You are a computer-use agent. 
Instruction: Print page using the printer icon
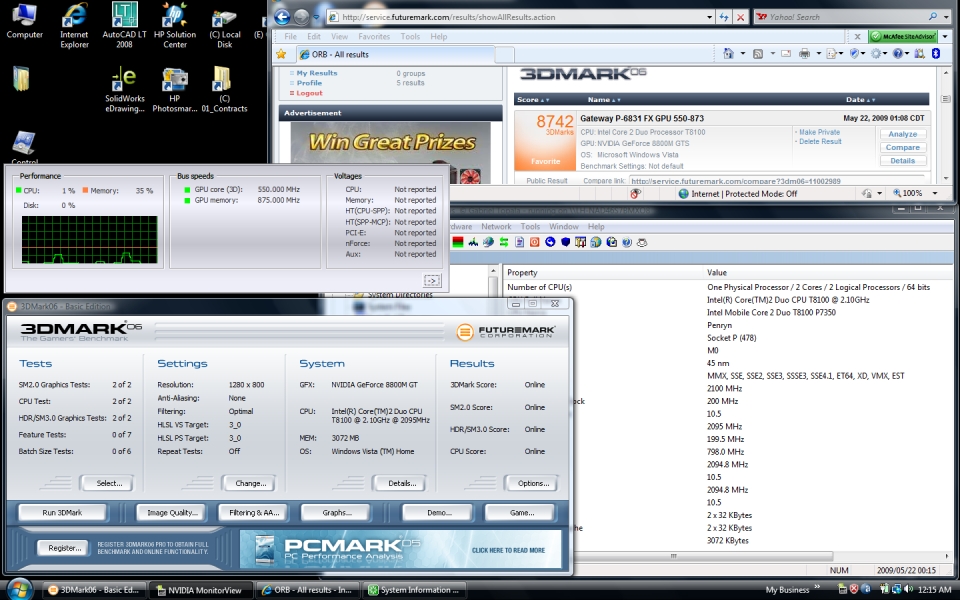[x=804, y=54]
